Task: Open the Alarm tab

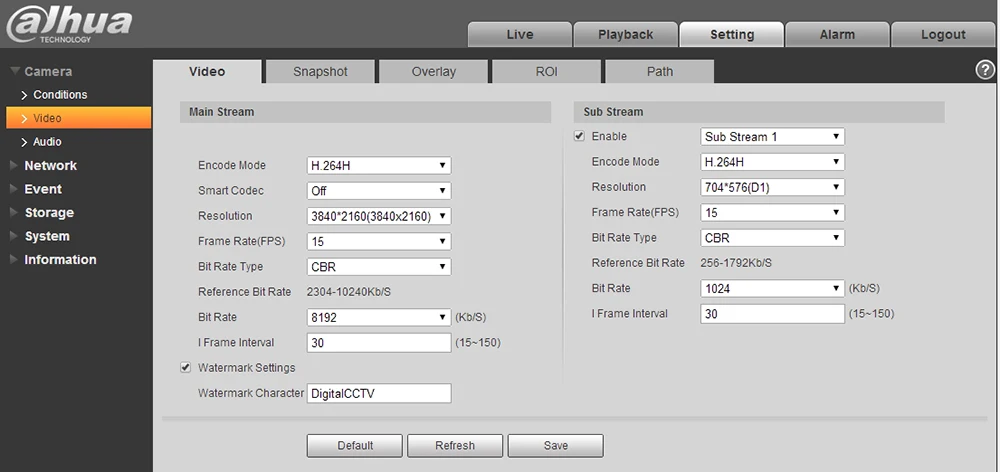Action: (837, 34)
